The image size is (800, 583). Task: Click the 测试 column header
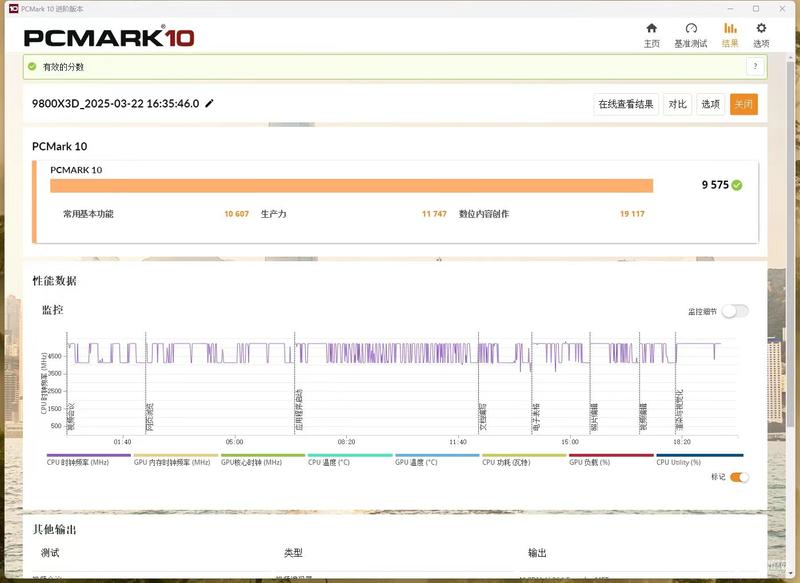point(50,552)
